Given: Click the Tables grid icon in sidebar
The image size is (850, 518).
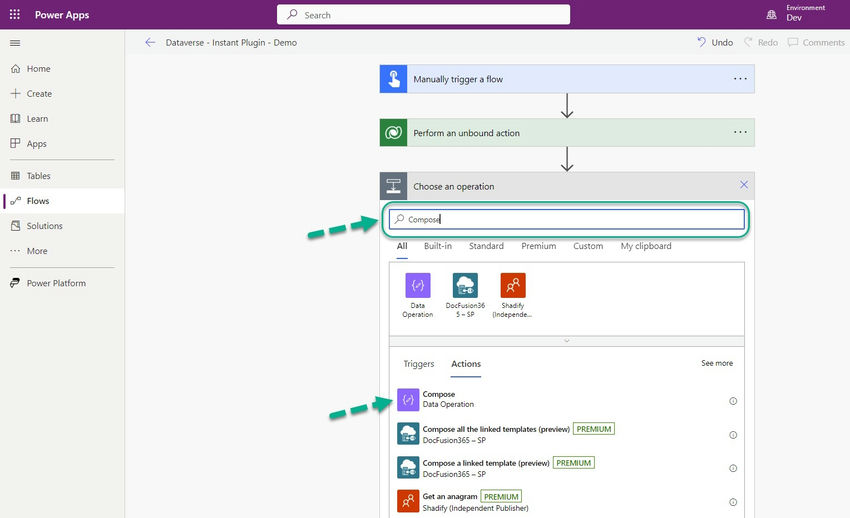Looking at the screenshot, I should tap(15, 176).
